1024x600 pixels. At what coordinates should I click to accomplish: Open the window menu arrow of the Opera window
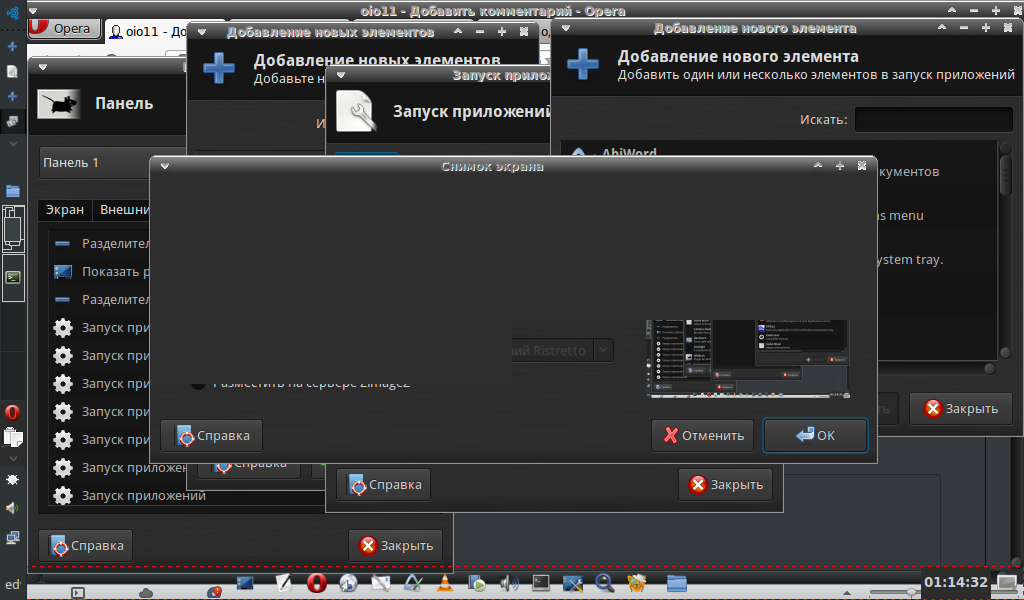click(x=33, y=10)
